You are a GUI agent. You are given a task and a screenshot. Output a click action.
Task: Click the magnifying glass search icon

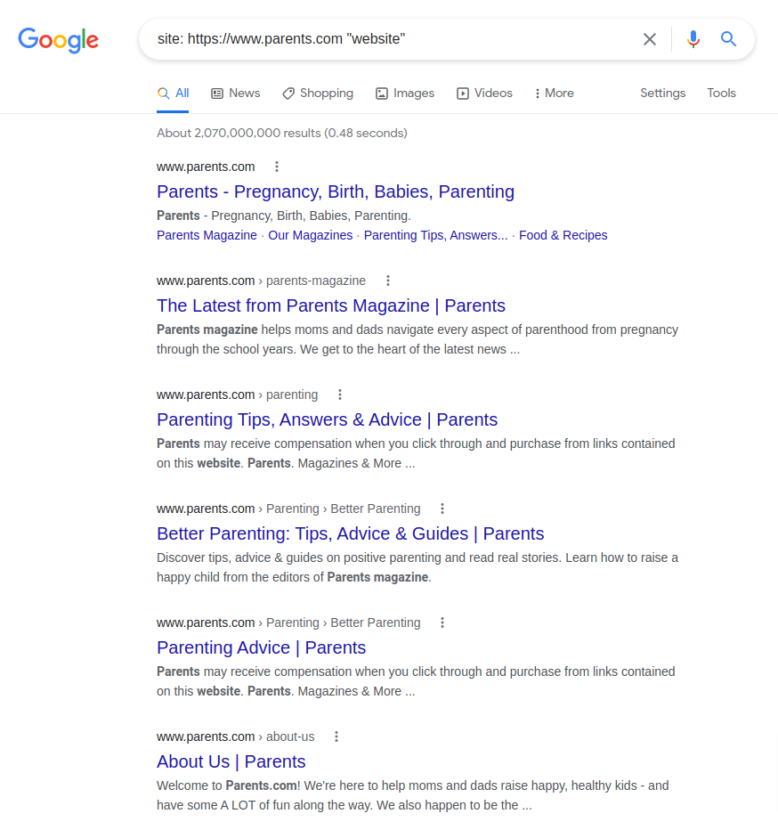pyautogui.click(x=729, y=39)
